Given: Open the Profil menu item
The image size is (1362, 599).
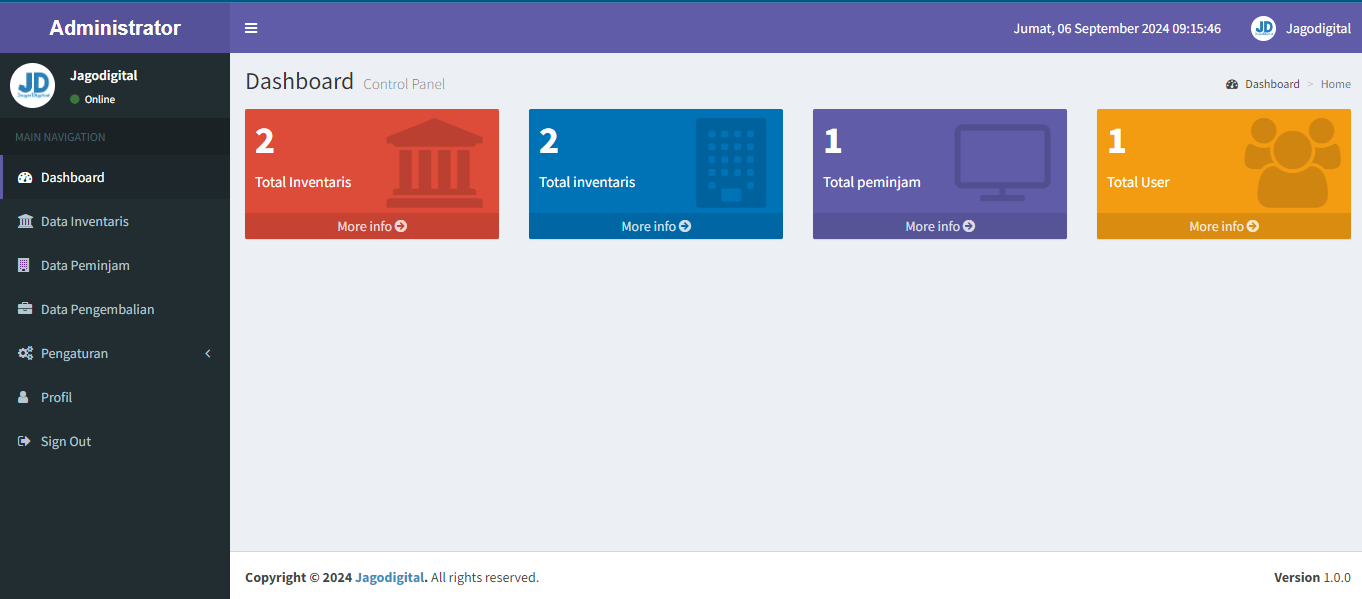Looking at the screenshot, I should [115, 397].
